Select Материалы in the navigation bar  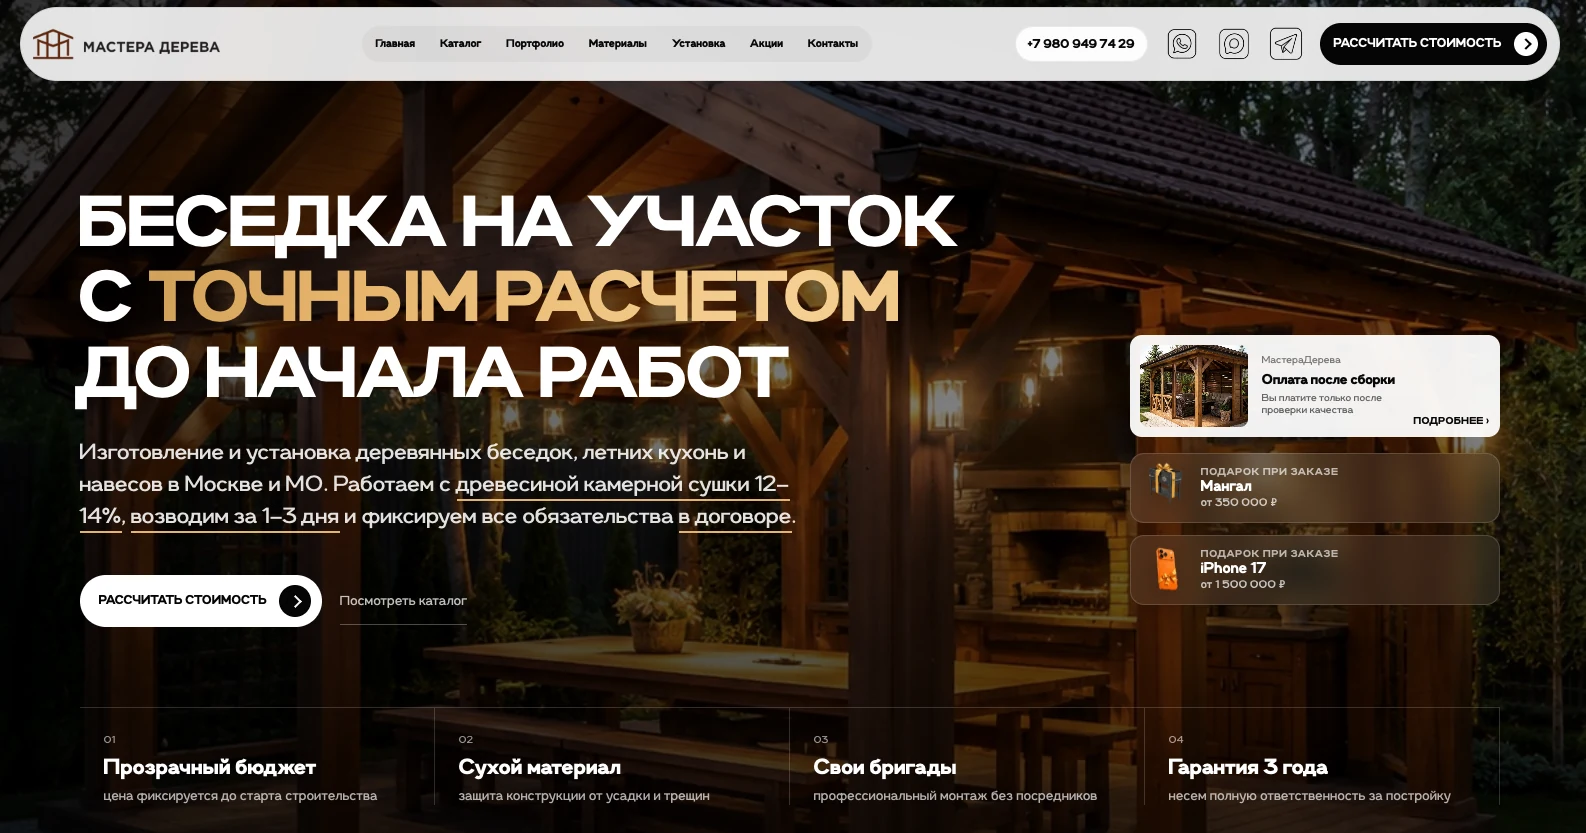618,44
